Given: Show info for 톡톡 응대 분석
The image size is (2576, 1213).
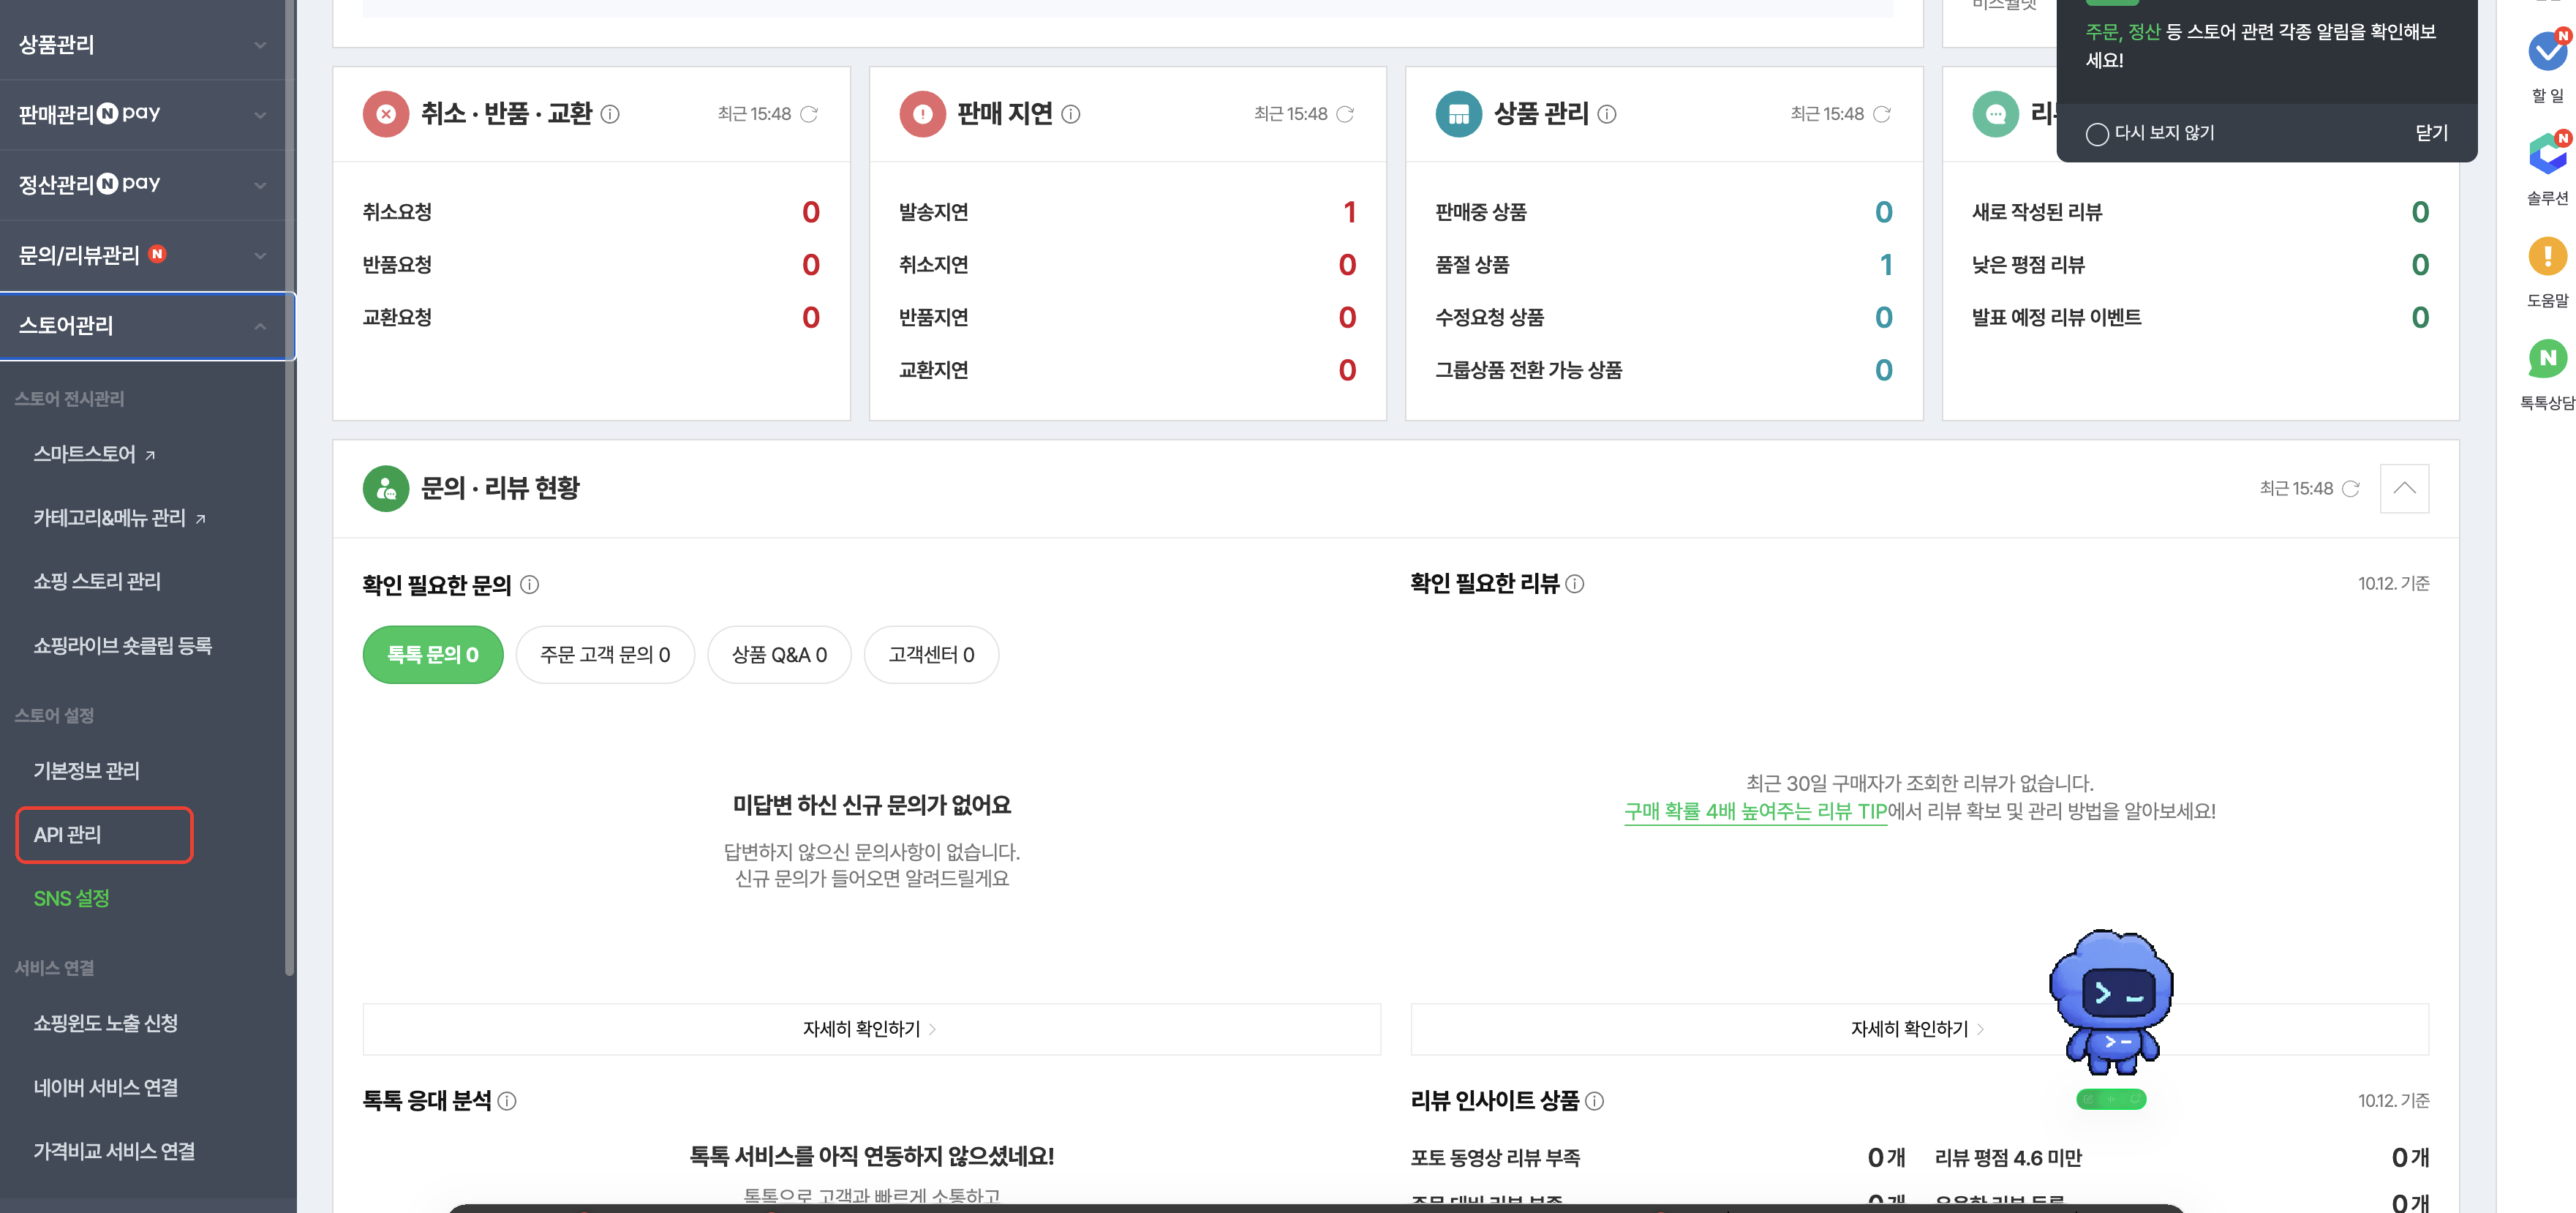Looking at the screenshot, I should click(507, 1100).
